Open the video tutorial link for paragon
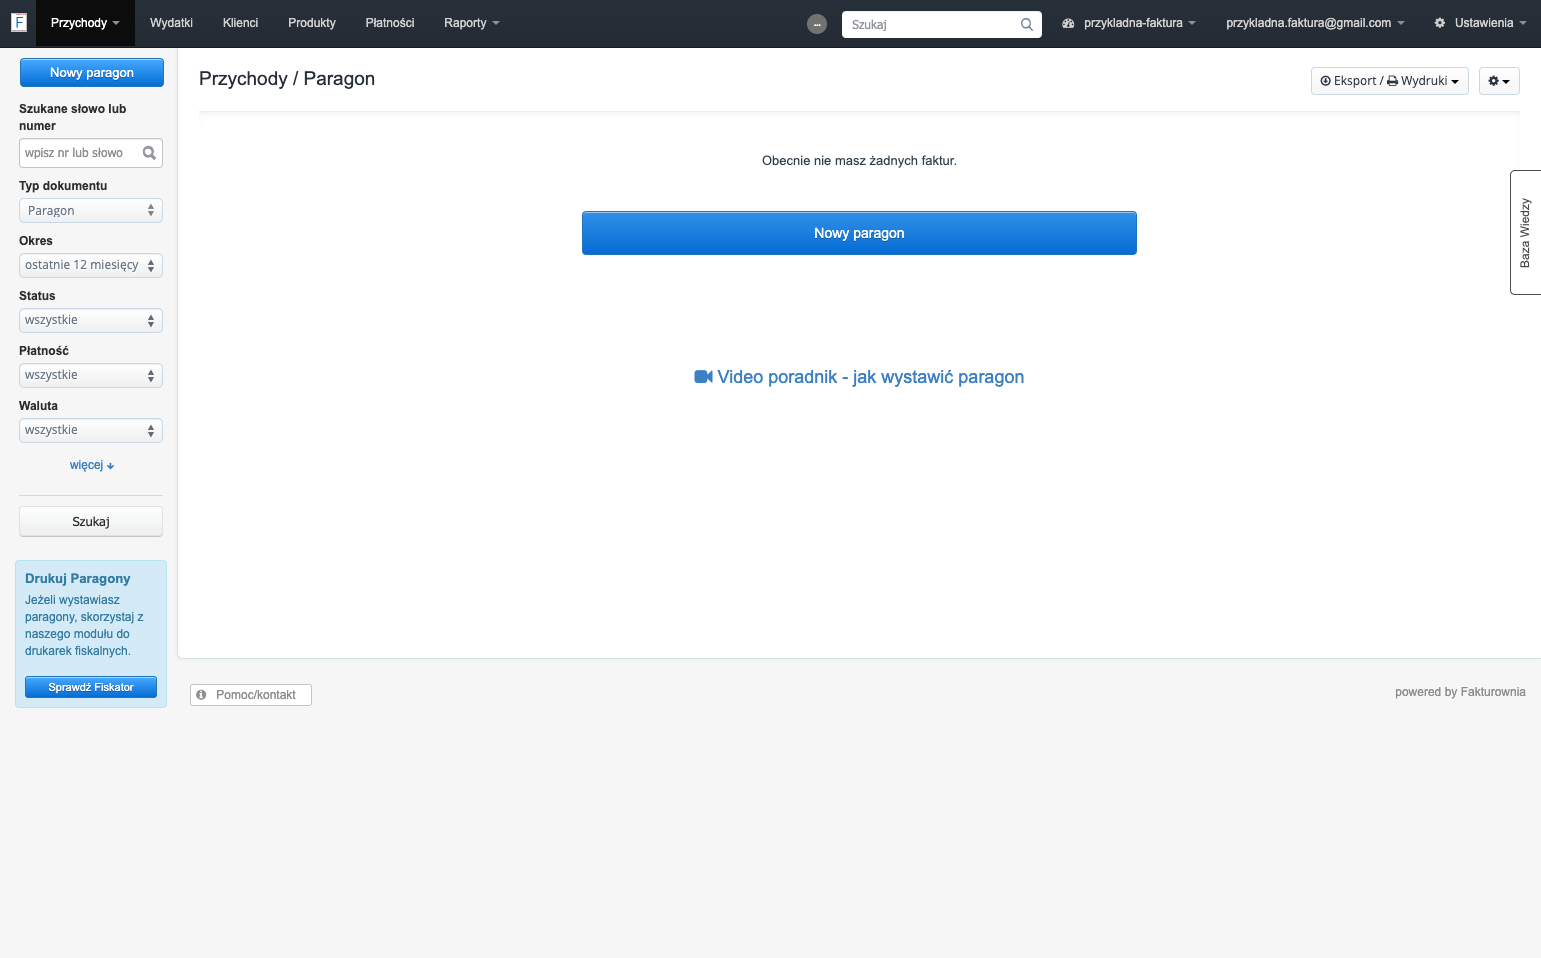Image resolution: width=1541 pixels, height=958 pixels. [859, 377]
